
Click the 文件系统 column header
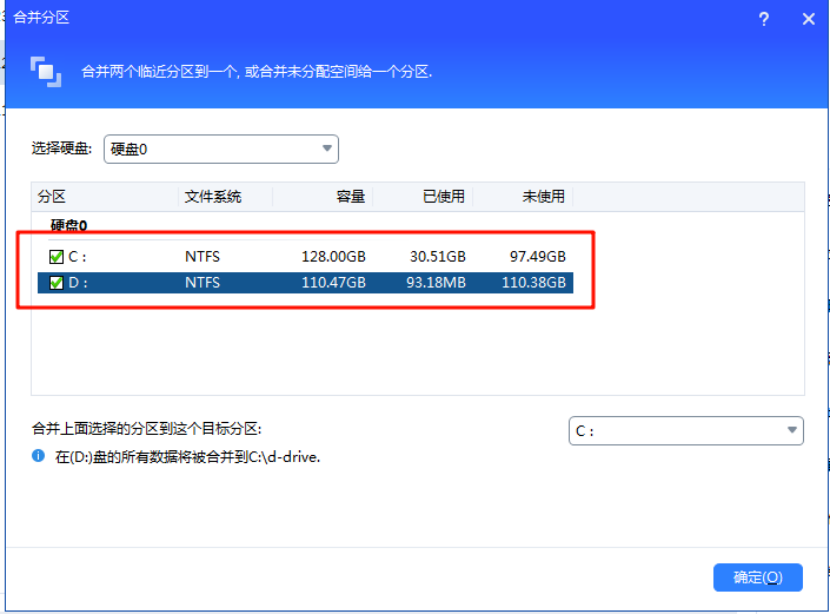[213, 197]
